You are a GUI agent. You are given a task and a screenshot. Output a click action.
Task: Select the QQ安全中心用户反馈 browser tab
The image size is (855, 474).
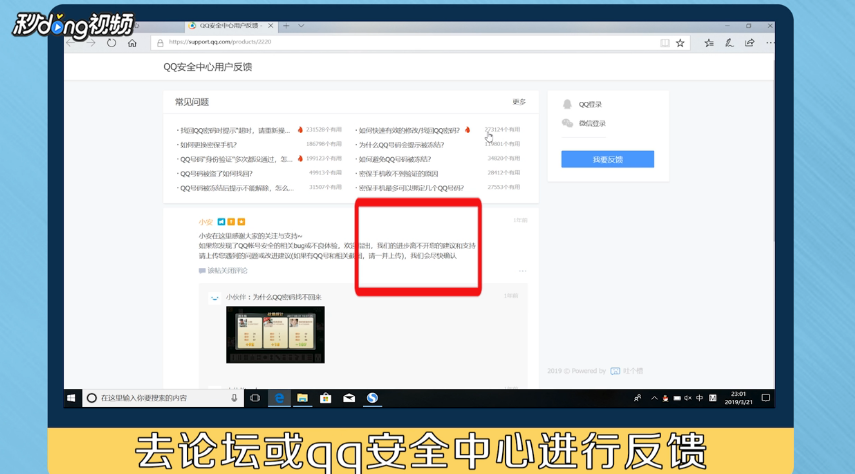(x=231, y=26)
